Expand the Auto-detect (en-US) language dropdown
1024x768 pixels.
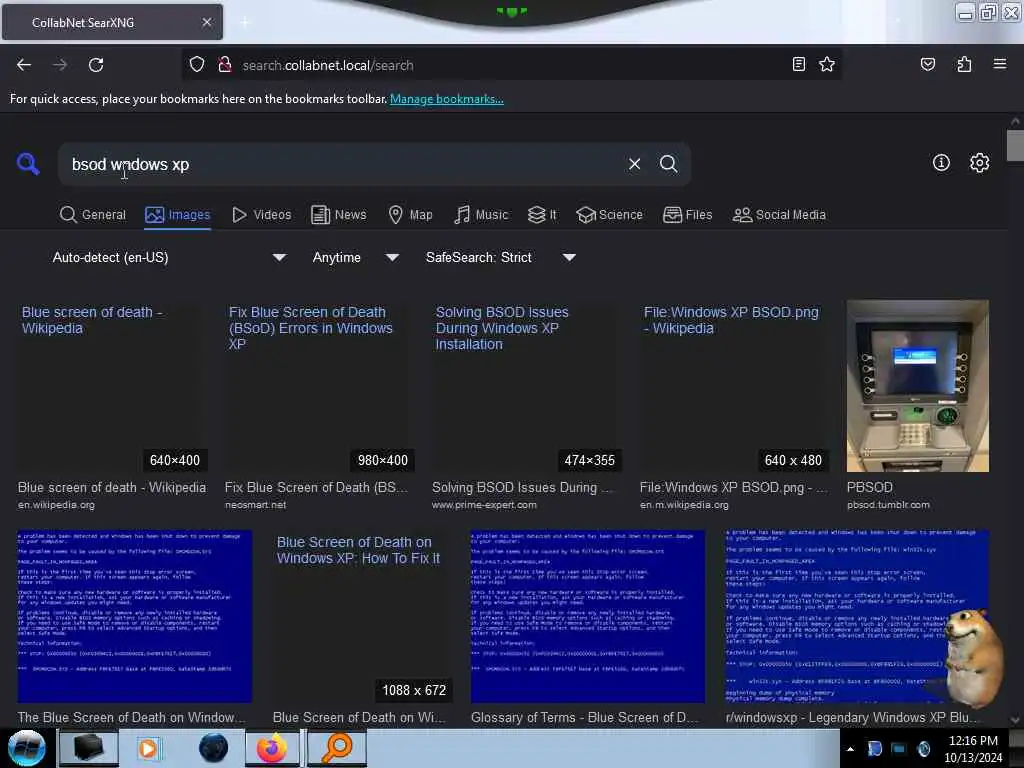(x=169, y=257)
